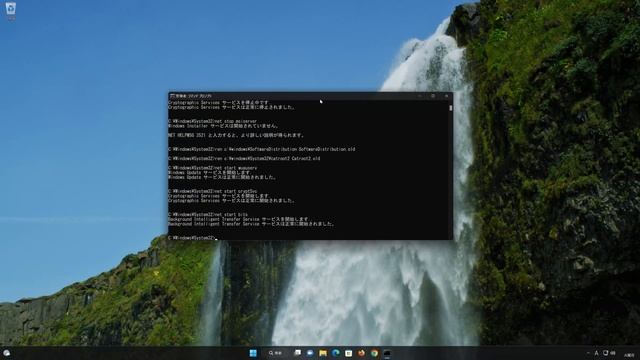Show hidden system tray icons
The height and width of the screenshot is (360, 640).
tap(588, 353)
